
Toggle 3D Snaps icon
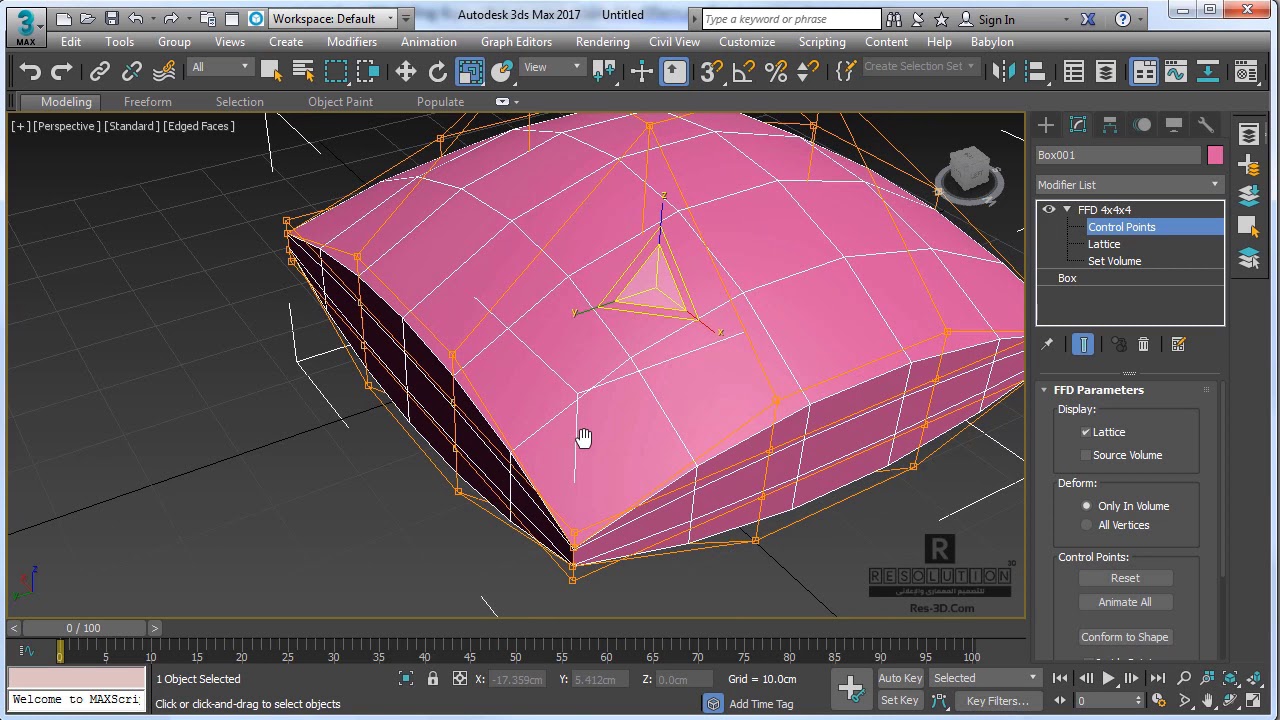(711, 71)
